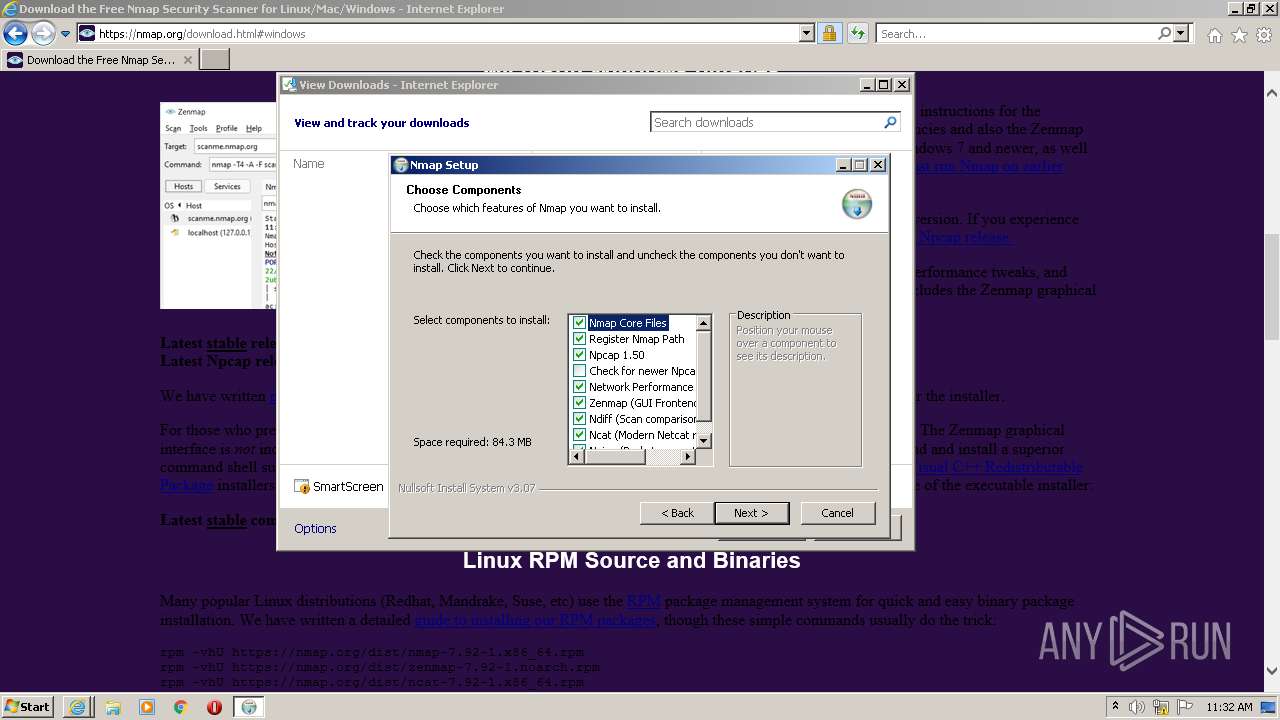Click the SmartScreen shield icon
The width and height of the screenshot is (1280, 720).
[x=302, y=487]
